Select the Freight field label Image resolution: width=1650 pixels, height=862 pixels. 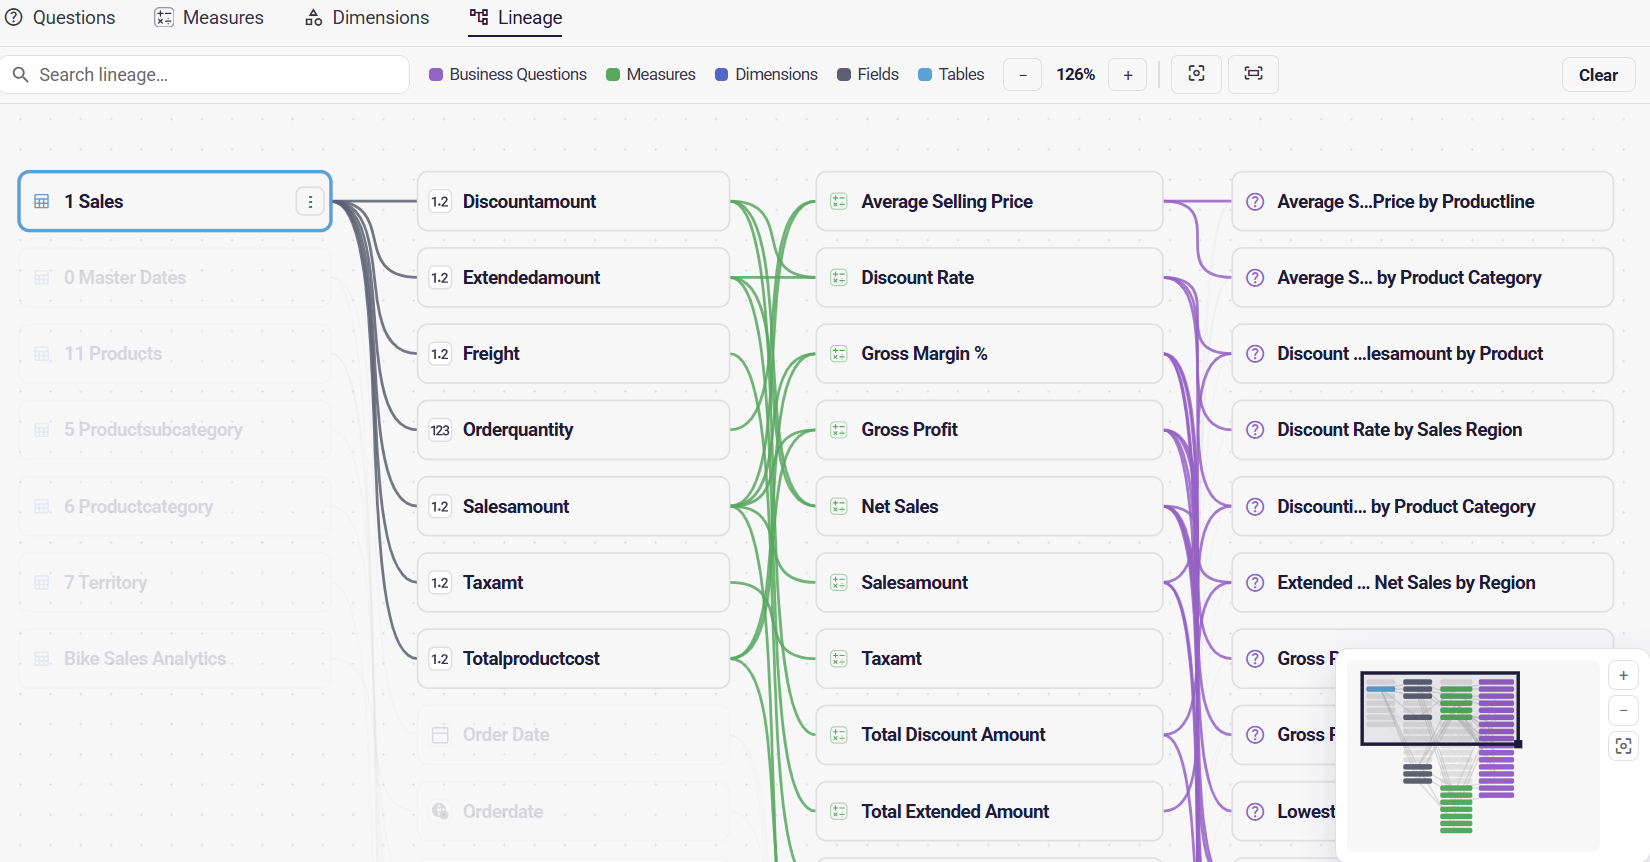[491, 354]
